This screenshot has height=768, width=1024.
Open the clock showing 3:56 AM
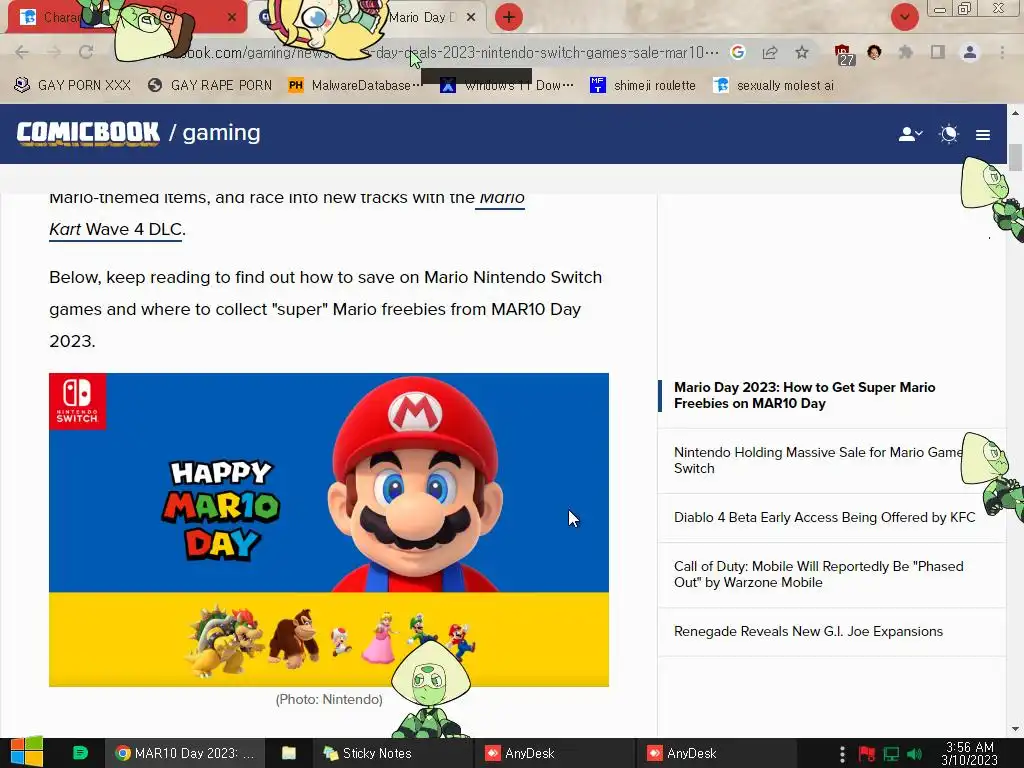970,754
